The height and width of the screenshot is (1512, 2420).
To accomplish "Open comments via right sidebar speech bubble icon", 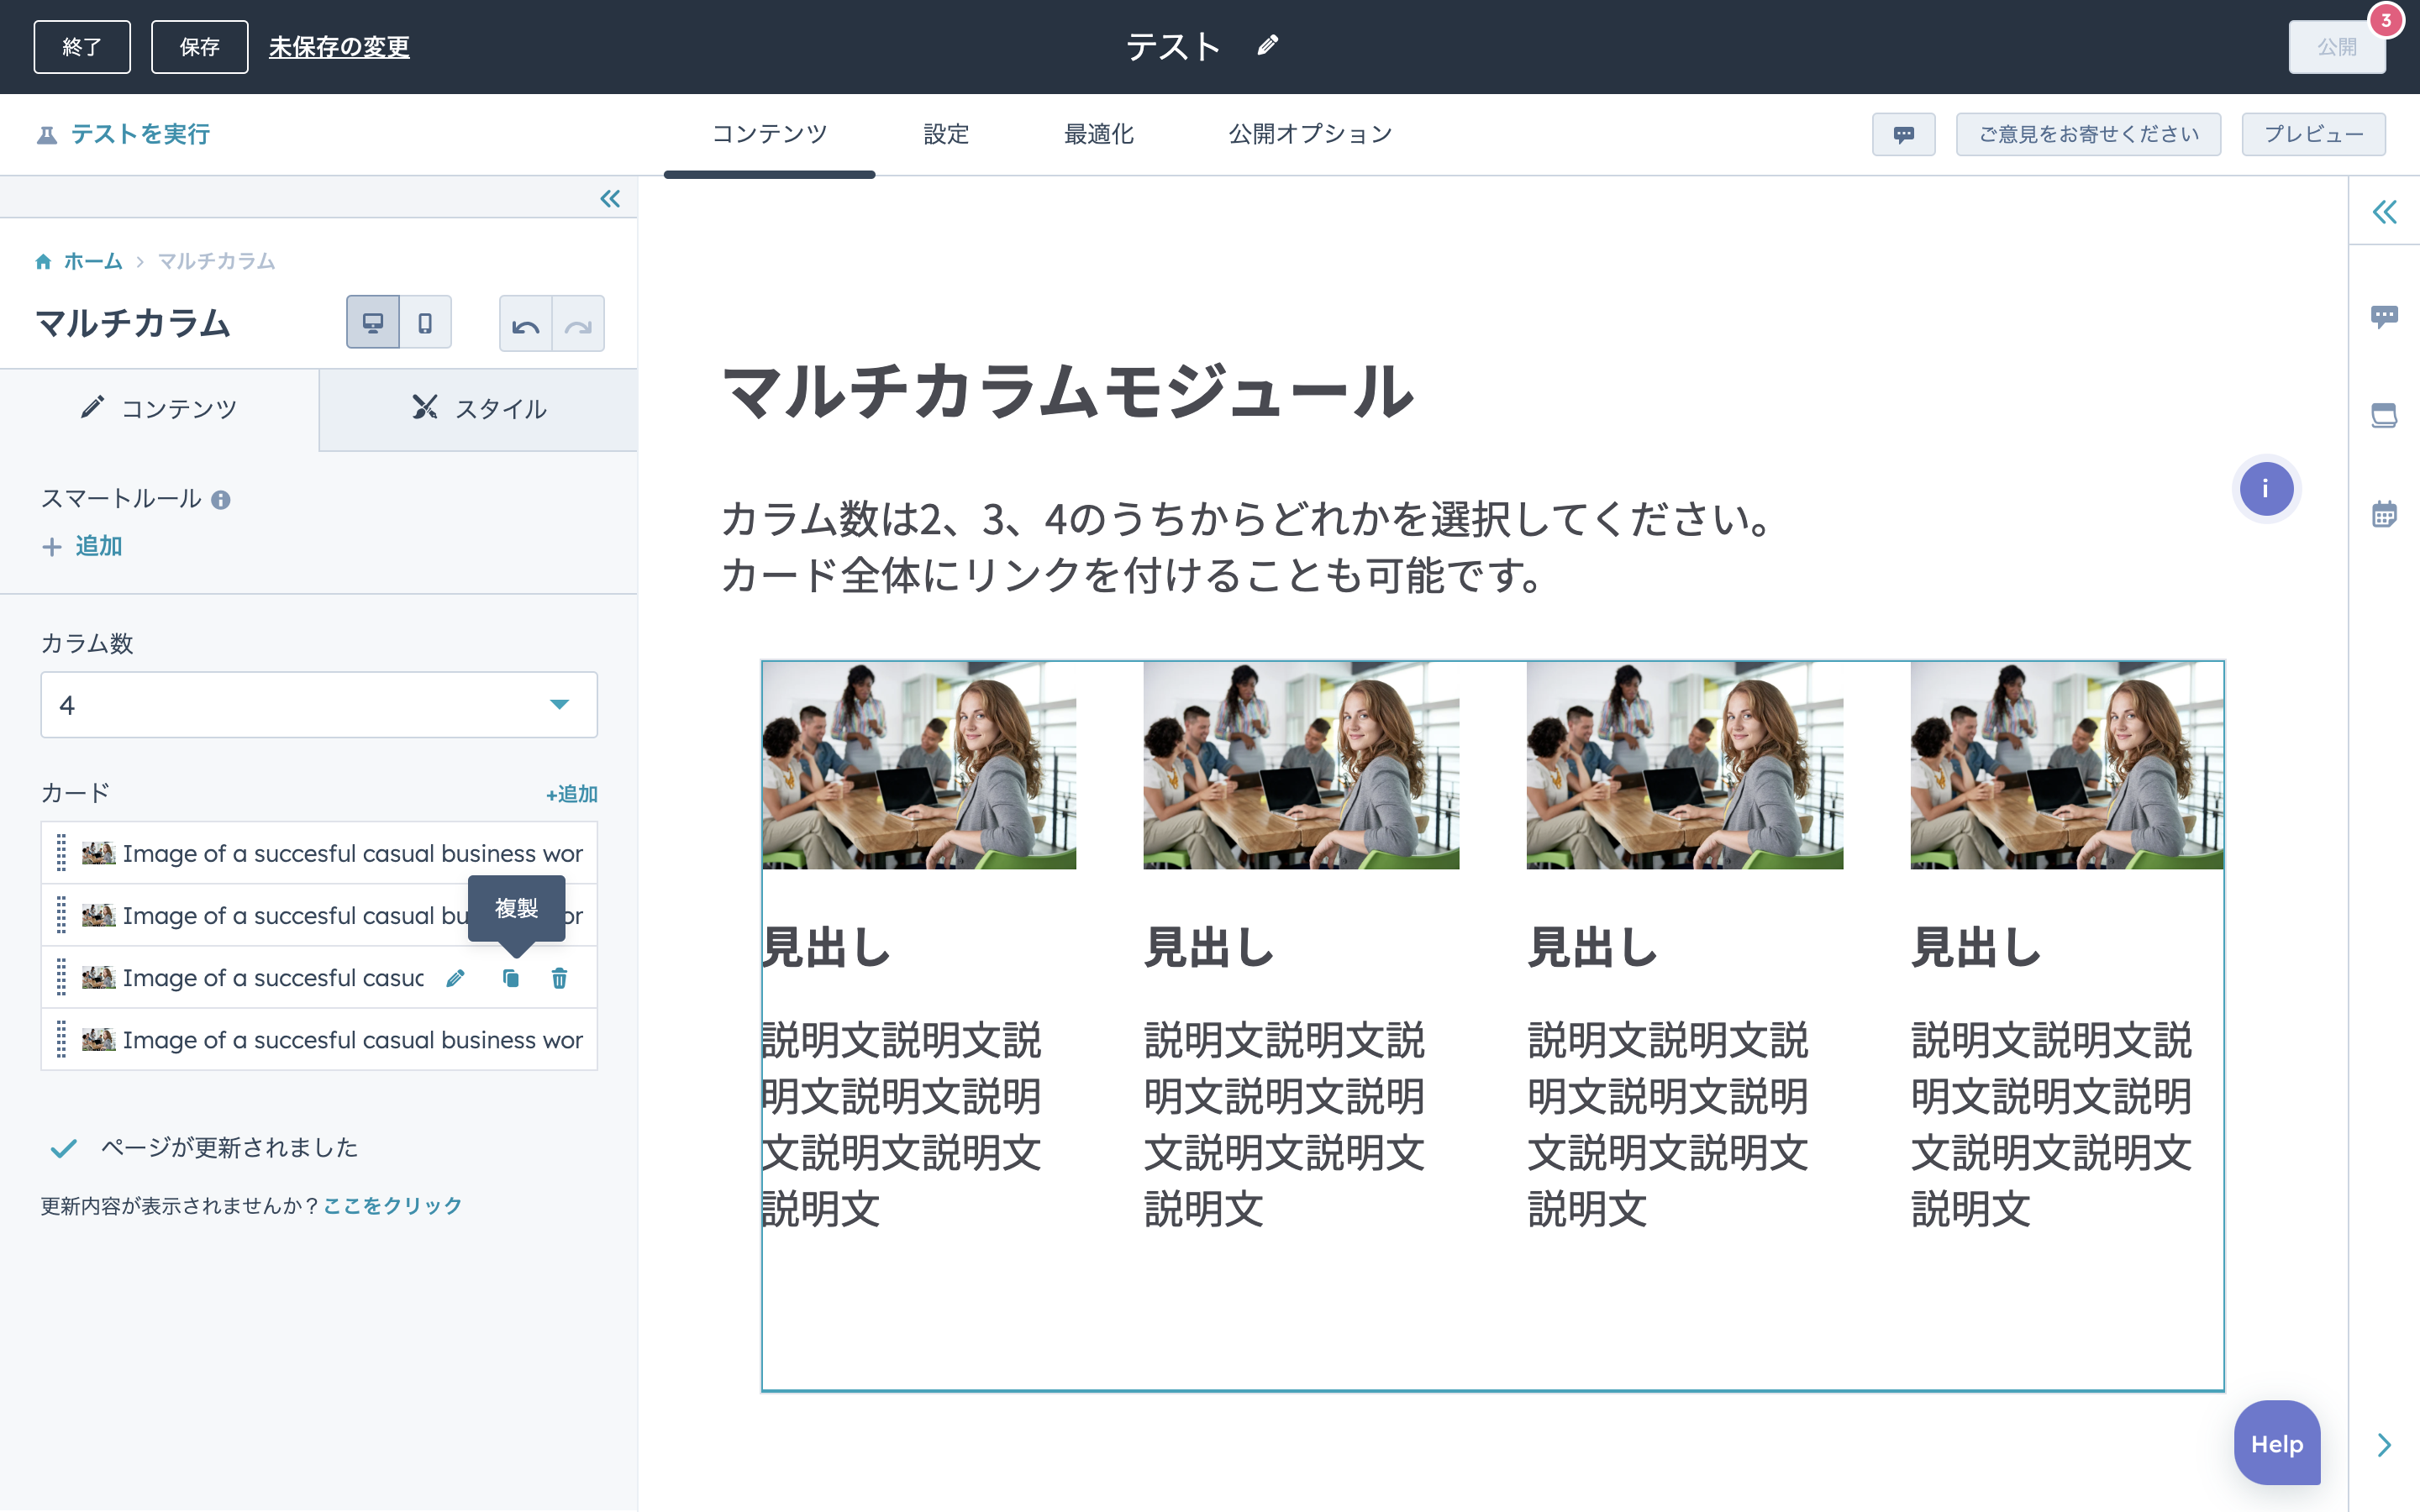I will tap(2384, 317).
